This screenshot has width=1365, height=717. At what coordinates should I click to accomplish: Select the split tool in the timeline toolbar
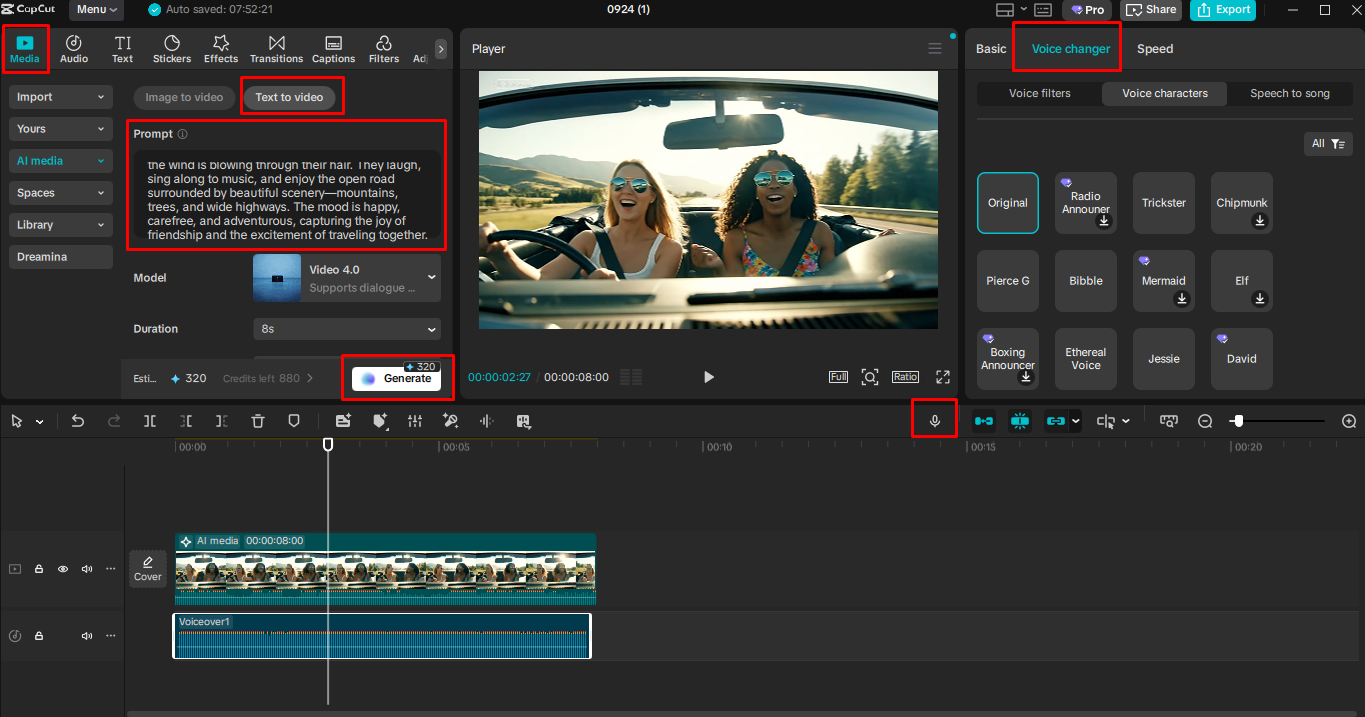pyautogui.click(x=150, y=421)
